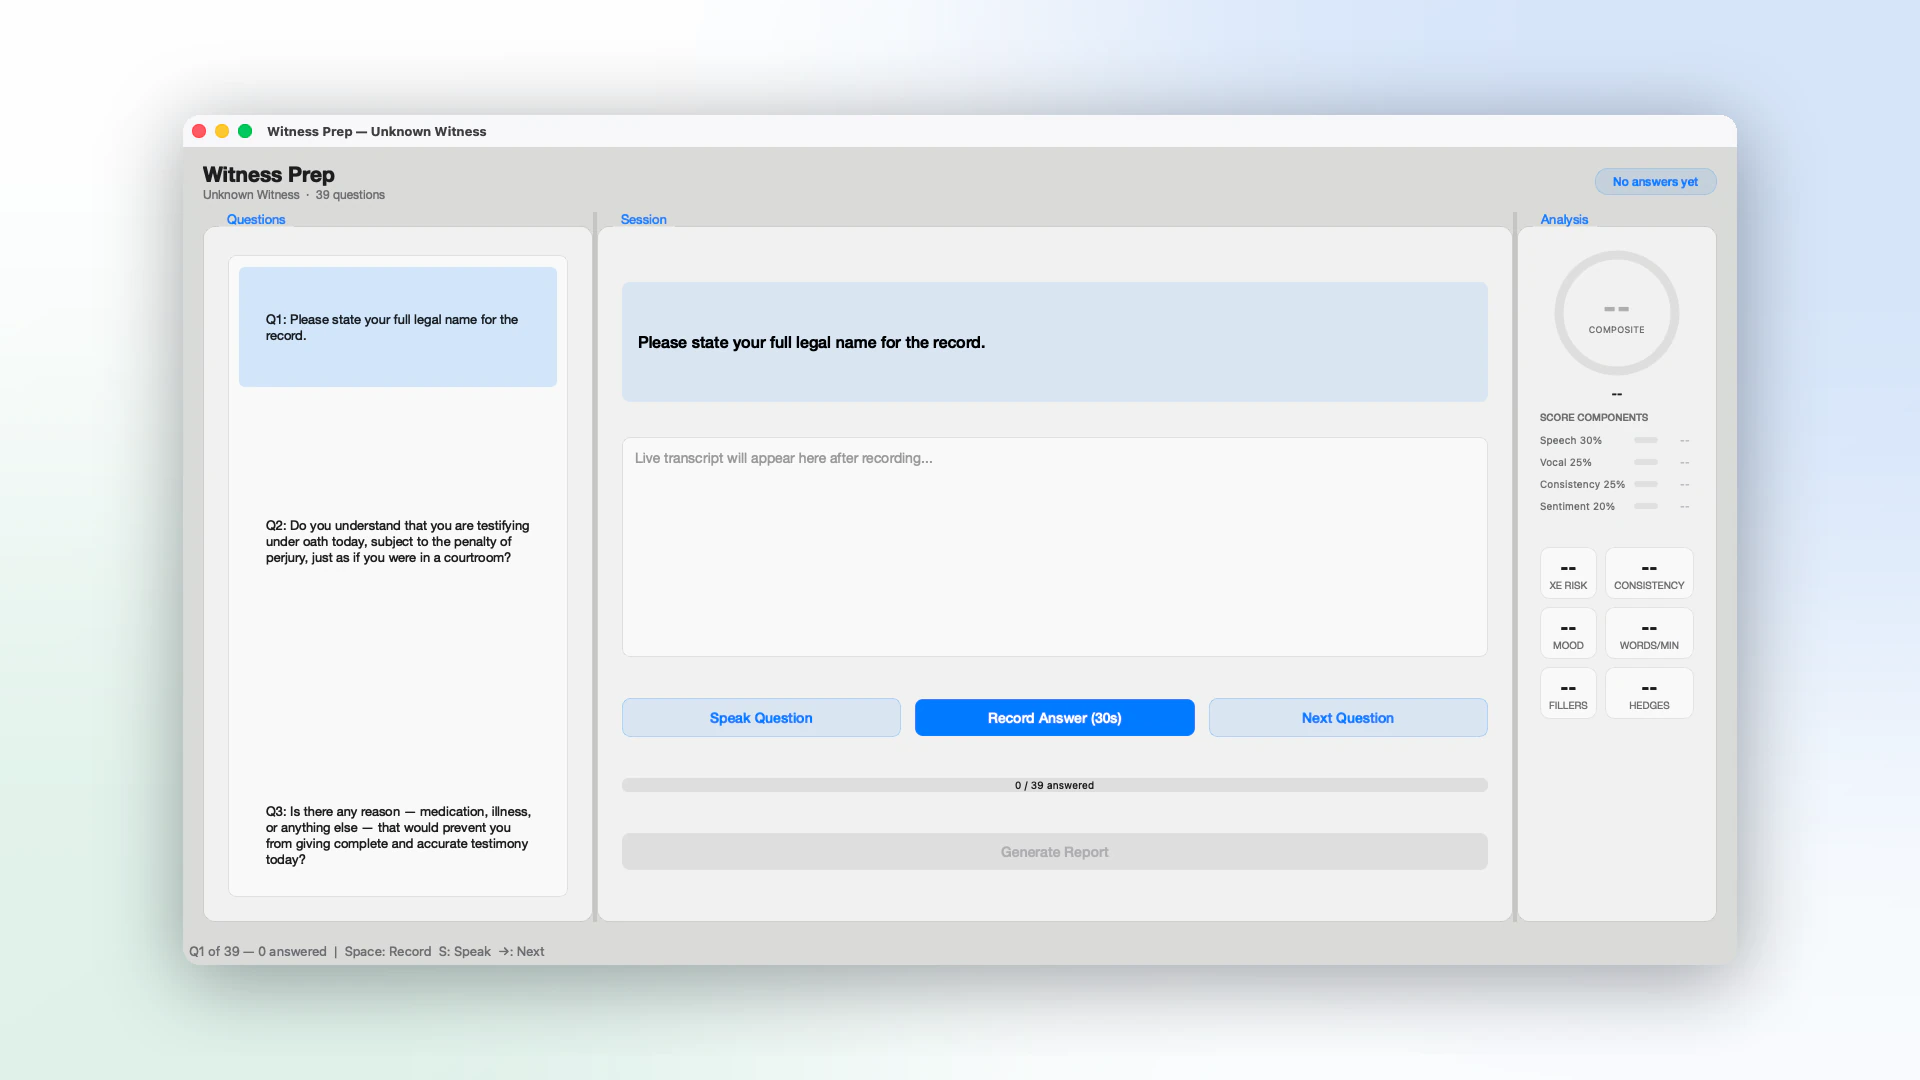Click the Speak Question button
Image resolution: width=1920 pixels, height=1080 pixels.
click(x=761, y=718)
